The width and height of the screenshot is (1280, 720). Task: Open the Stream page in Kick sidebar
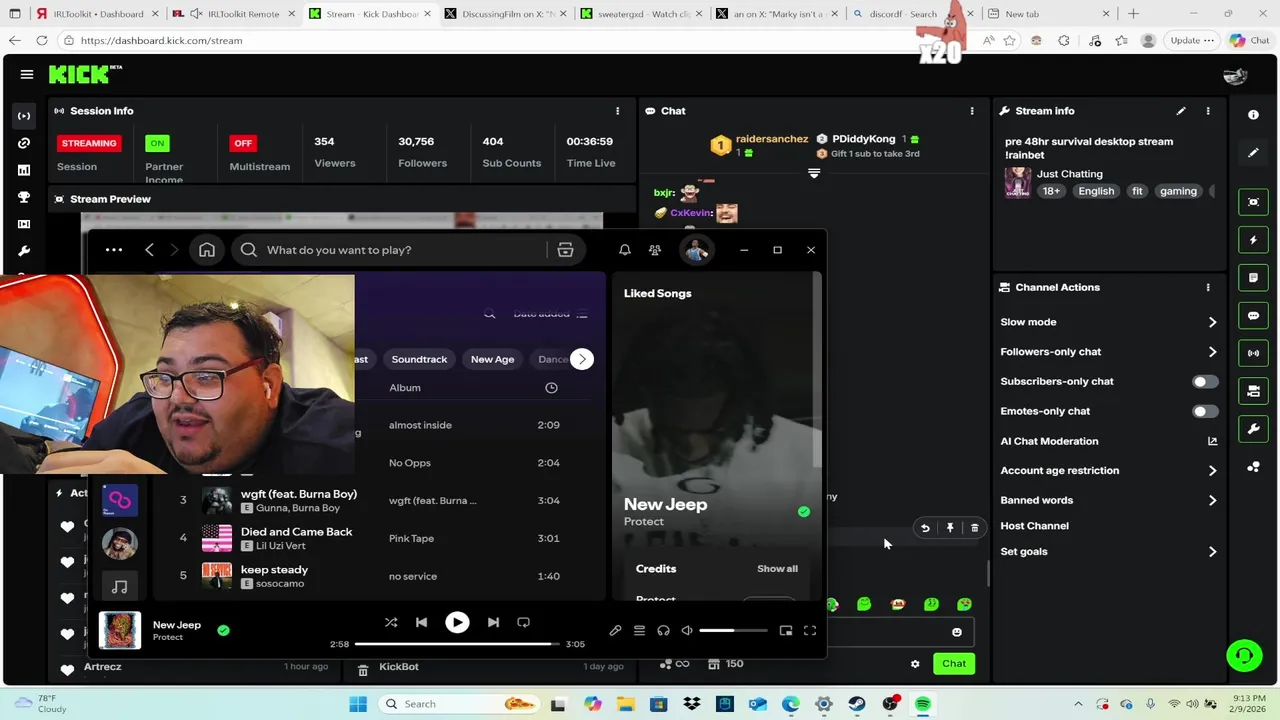(x=24, y=116)
